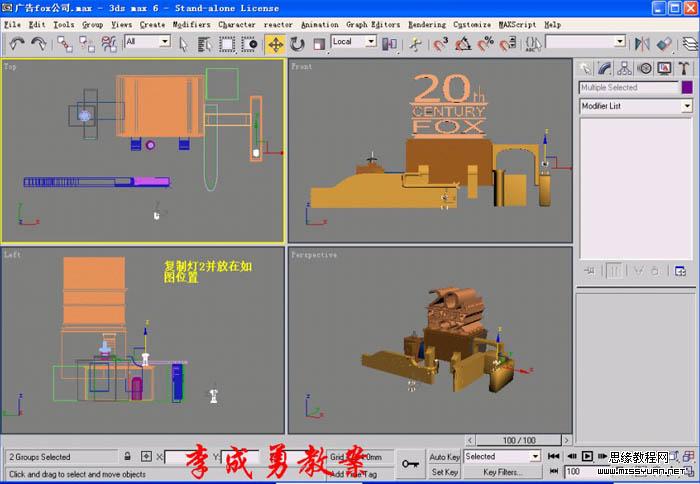
Task: Toggle the Angle Snap icon
Action: pos(463,44)
